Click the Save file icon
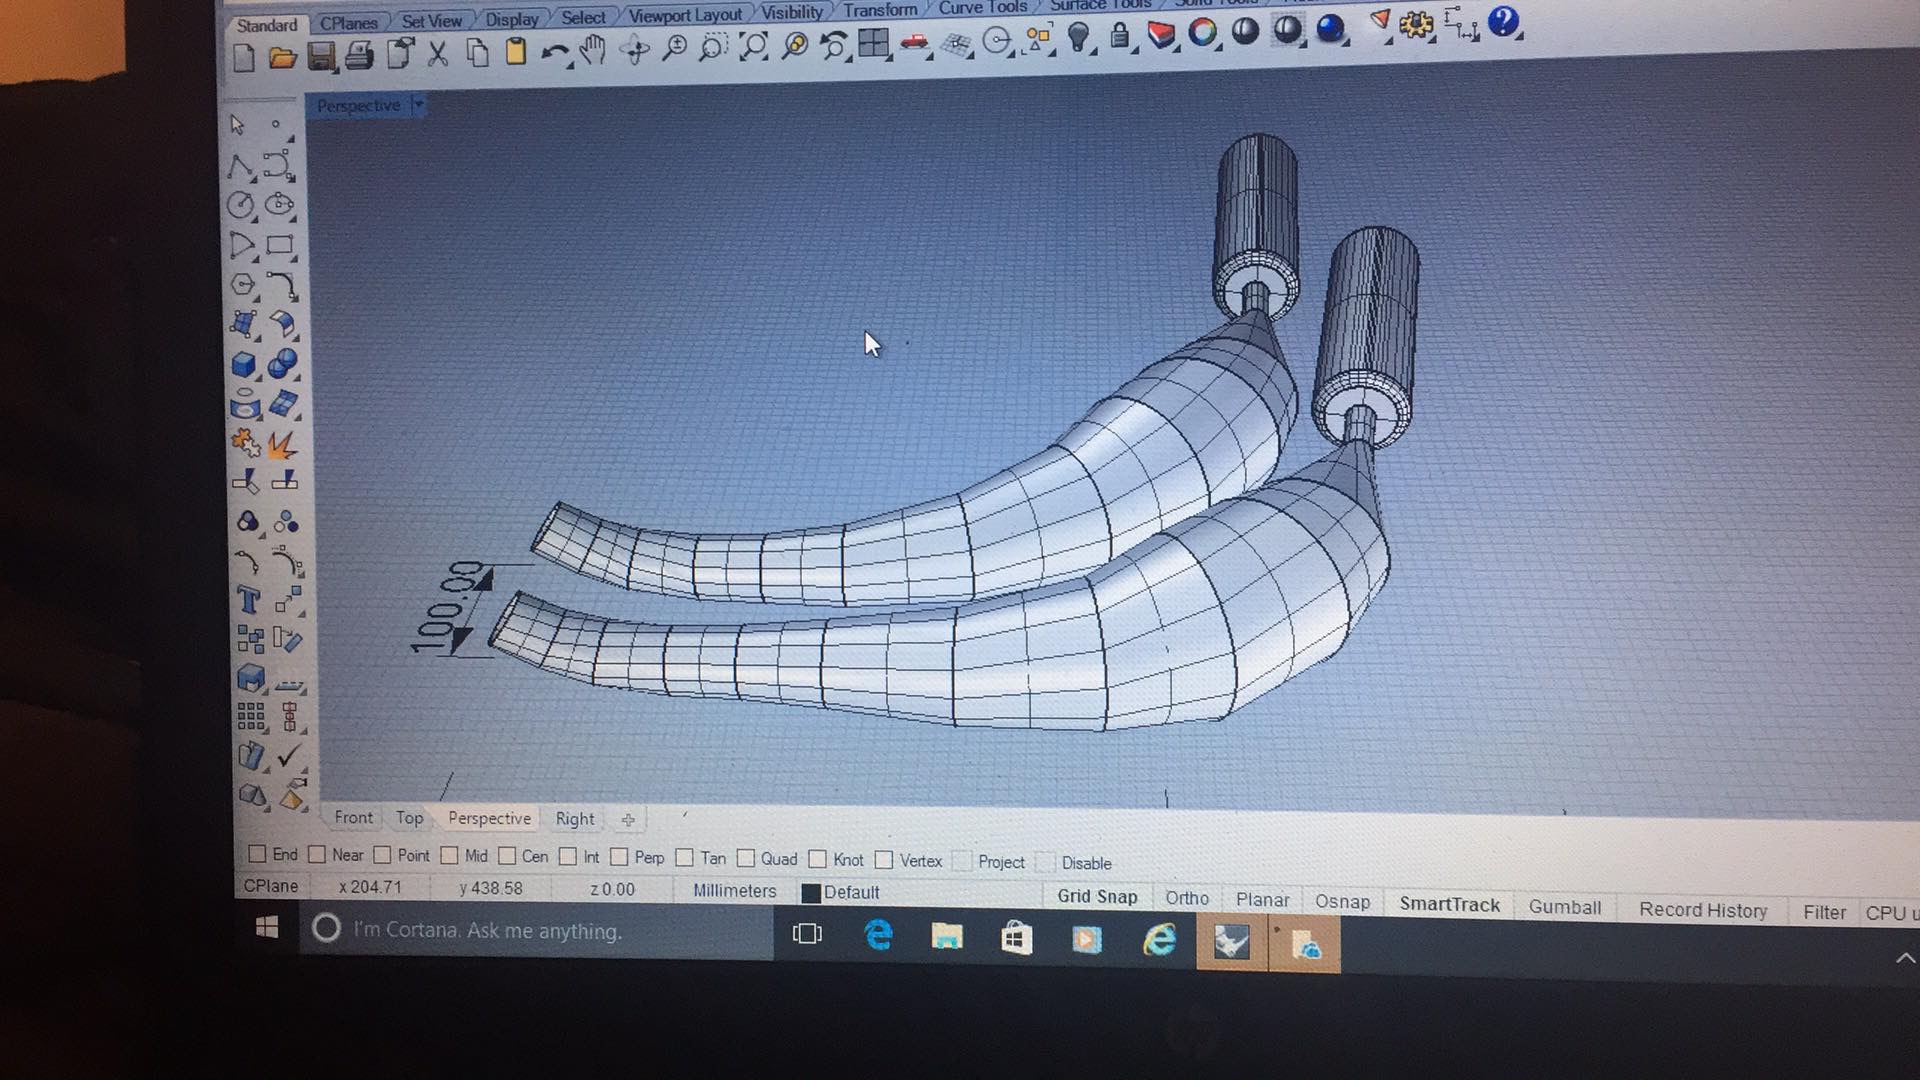The width and height of the screenshot is (1920, 1080). coord(320,56)
